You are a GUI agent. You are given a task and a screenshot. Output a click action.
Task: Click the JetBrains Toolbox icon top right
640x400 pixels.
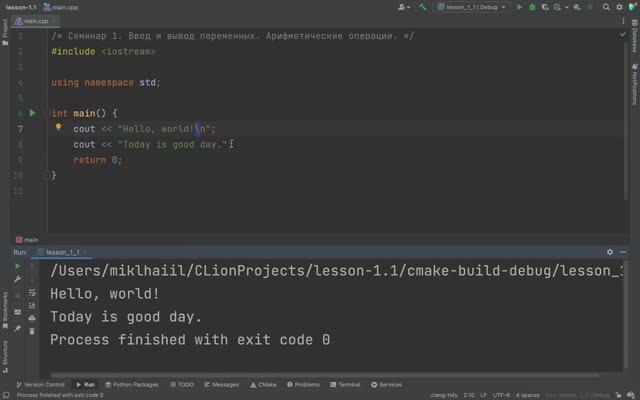coord(633,7)
